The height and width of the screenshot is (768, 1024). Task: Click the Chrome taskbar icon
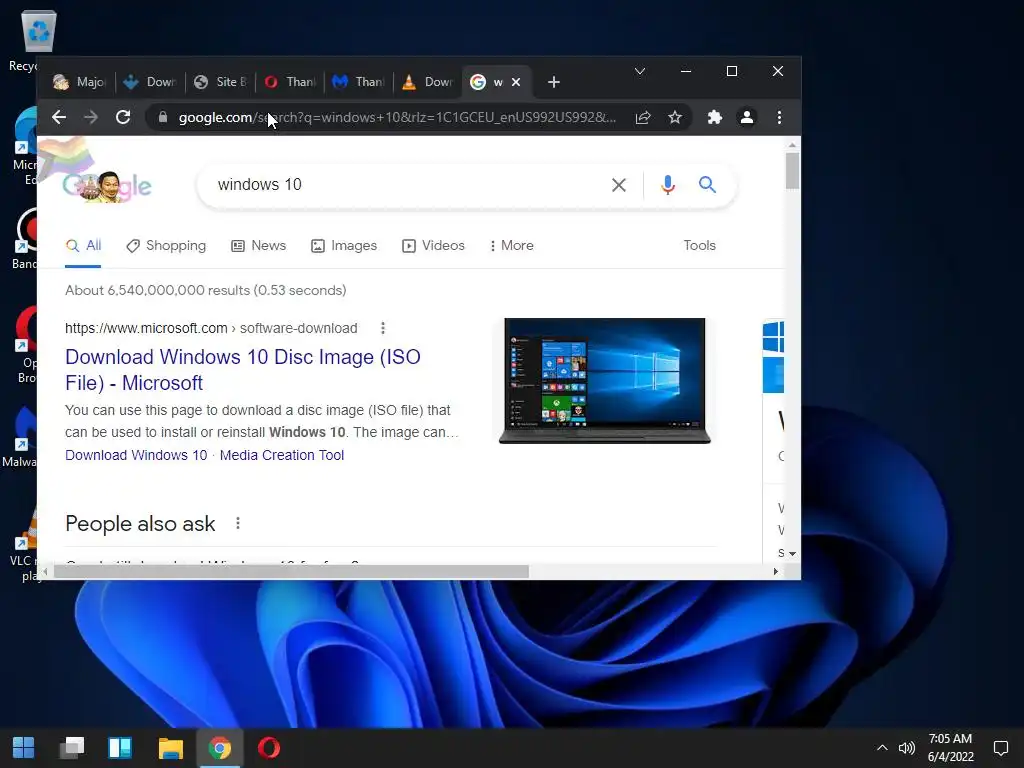220,748
